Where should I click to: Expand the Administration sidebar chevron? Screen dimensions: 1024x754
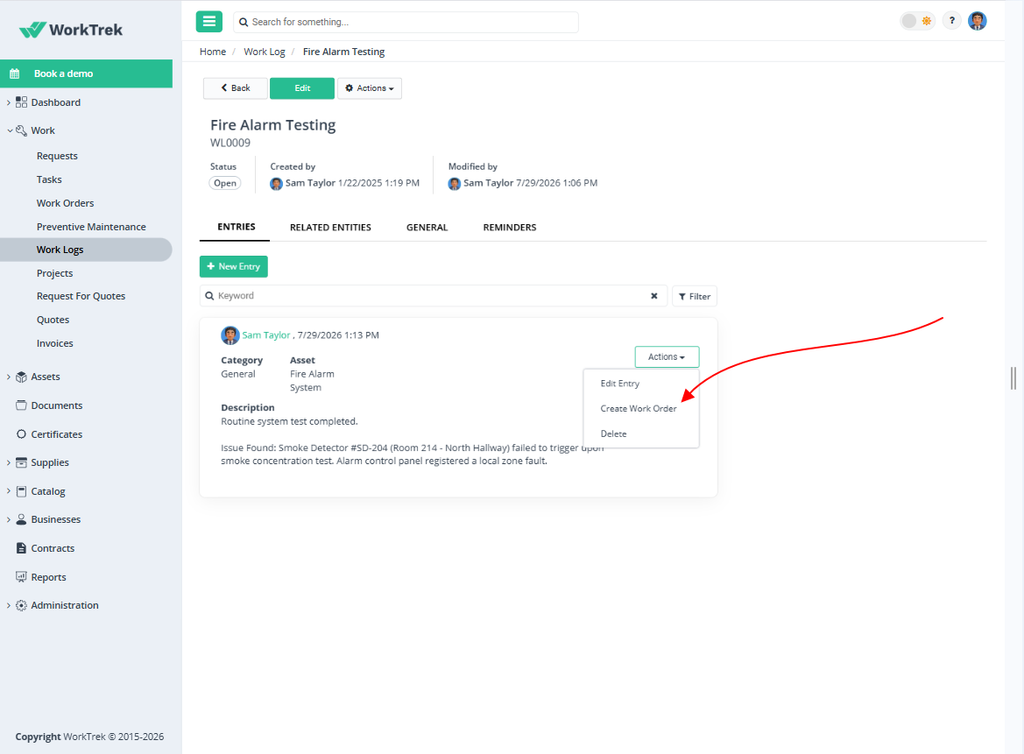tap(8, 606)
